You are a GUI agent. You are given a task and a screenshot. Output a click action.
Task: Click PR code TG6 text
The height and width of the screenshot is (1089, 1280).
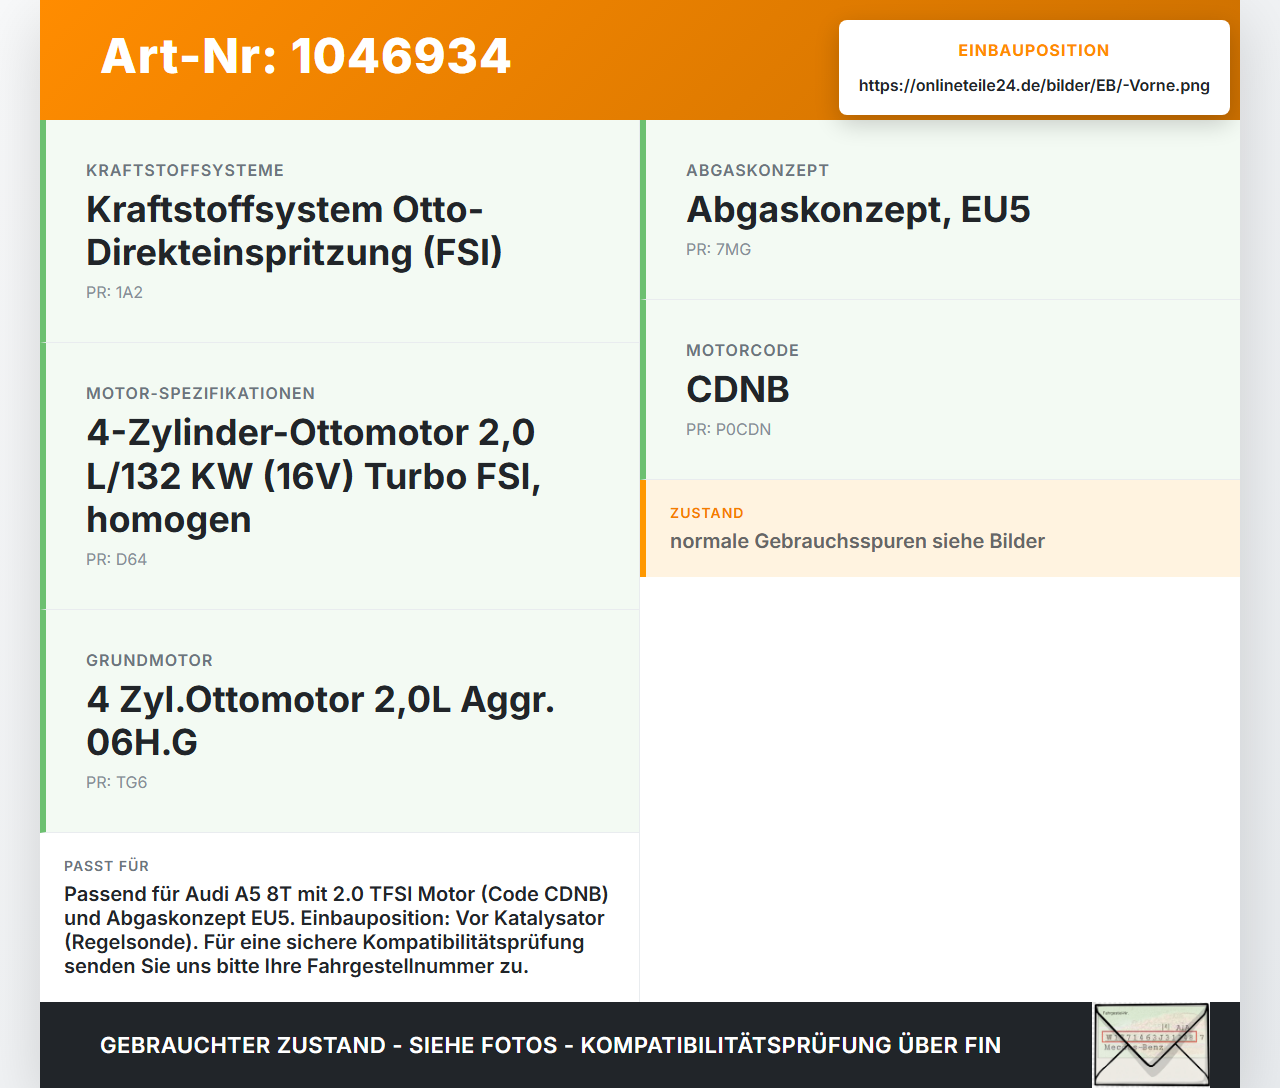(116, 782)
